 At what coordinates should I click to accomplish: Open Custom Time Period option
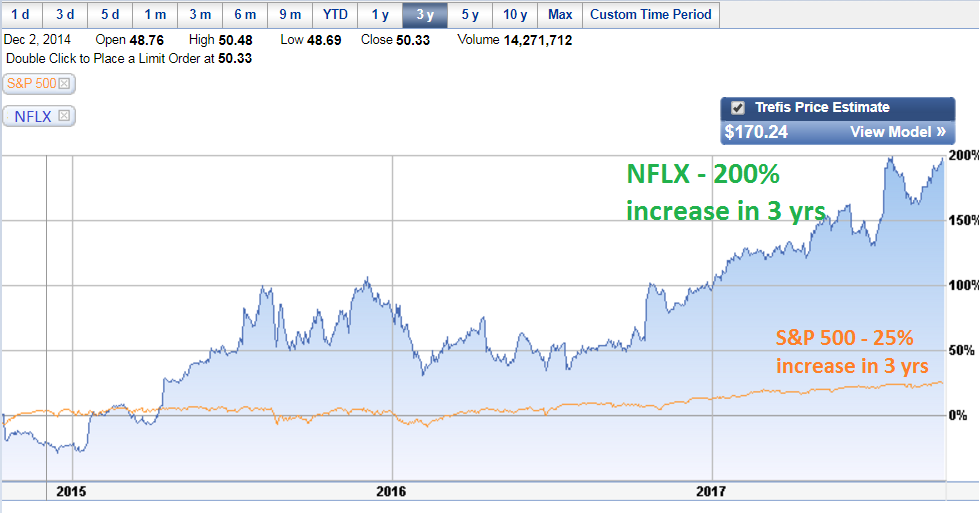coord(651,14)
